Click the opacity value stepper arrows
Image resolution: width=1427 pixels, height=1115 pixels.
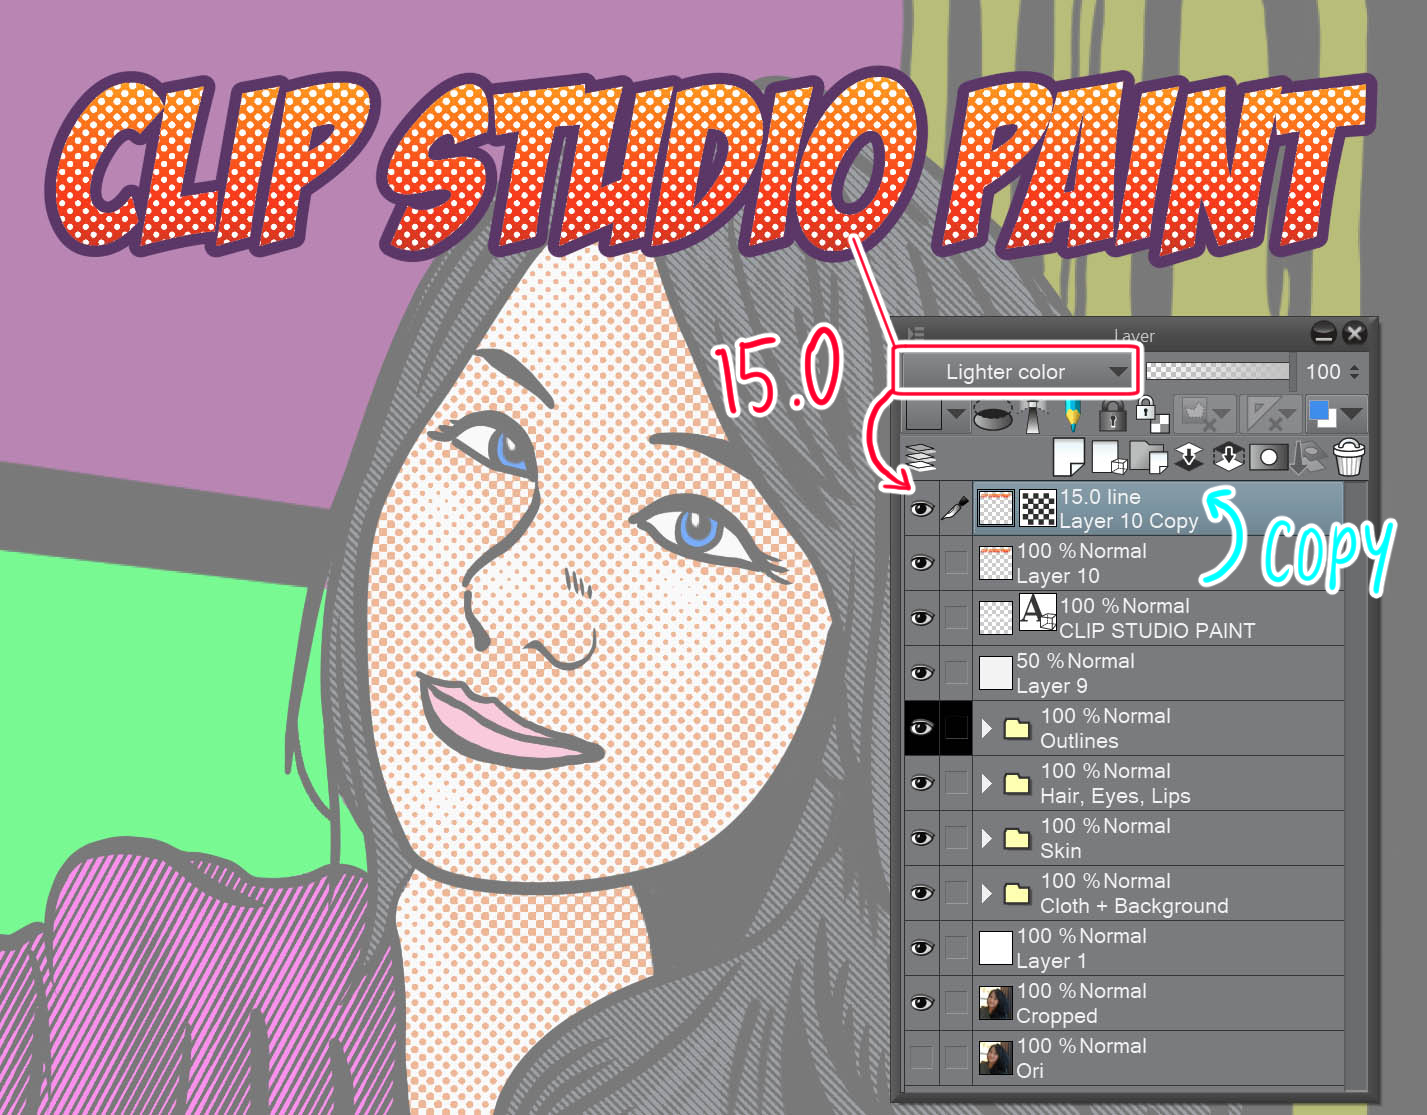coord(1354,372)
